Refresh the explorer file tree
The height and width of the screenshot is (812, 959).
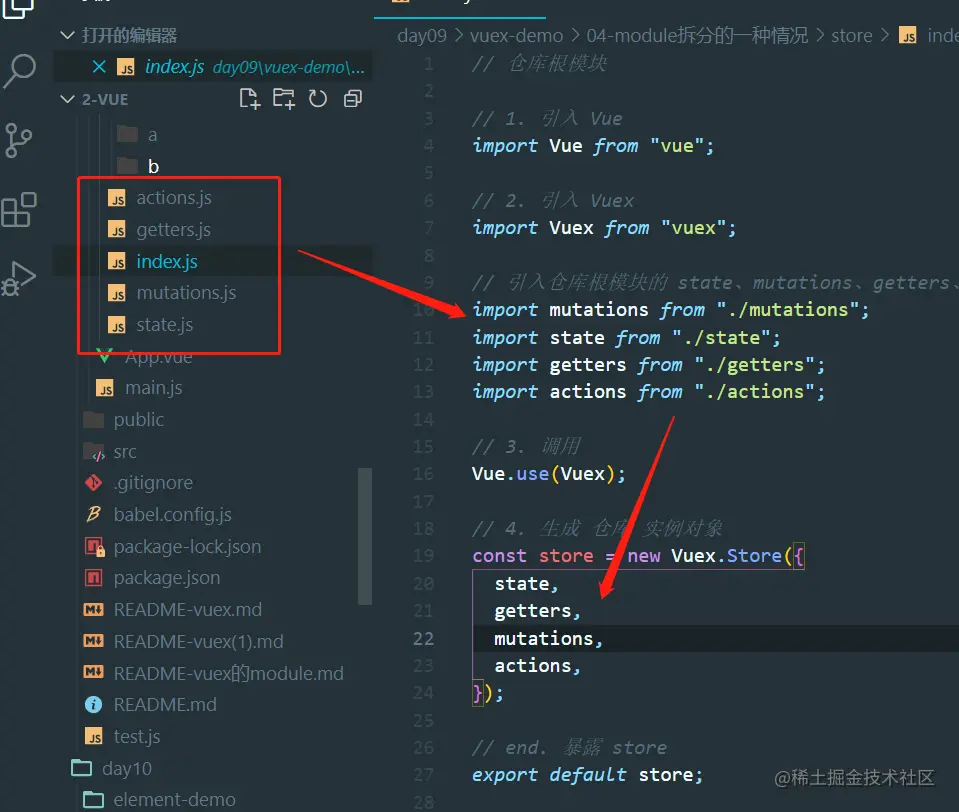pyautogui.click(x=317, y=98)
